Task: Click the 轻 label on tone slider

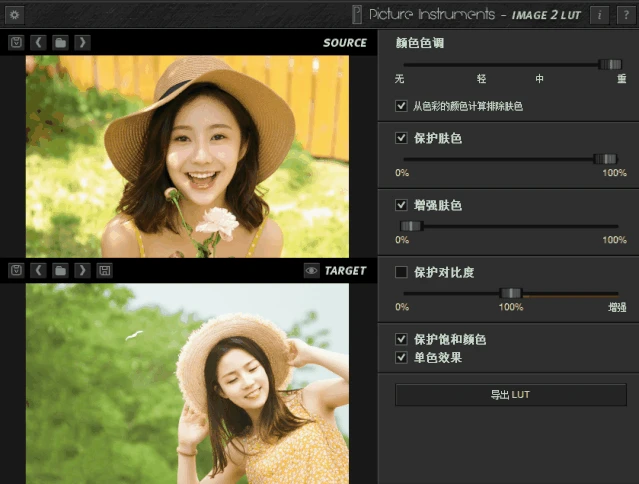Action: coord(482,78)
